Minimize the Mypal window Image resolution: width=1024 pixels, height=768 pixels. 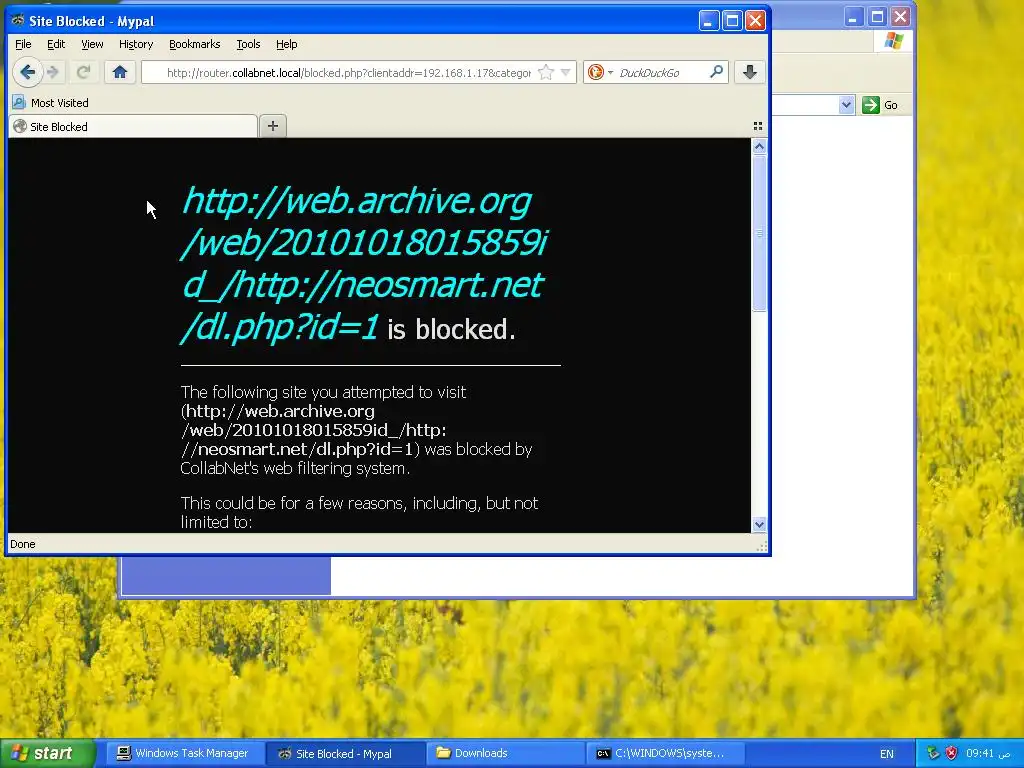709,20
